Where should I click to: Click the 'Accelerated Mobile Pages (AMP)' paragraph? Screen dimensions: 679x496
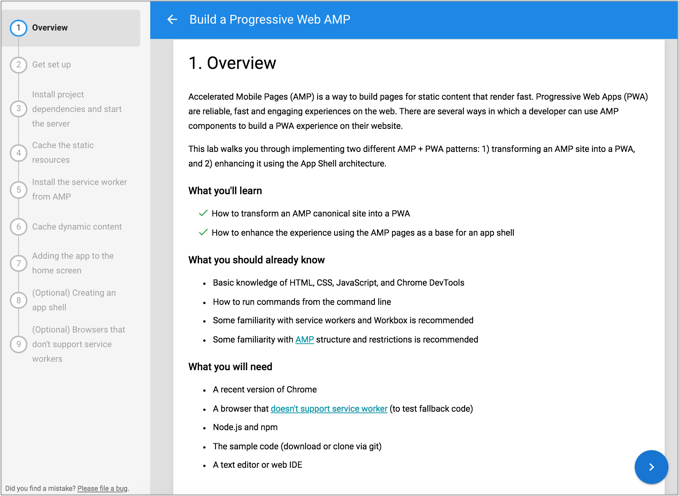[418, 111]
